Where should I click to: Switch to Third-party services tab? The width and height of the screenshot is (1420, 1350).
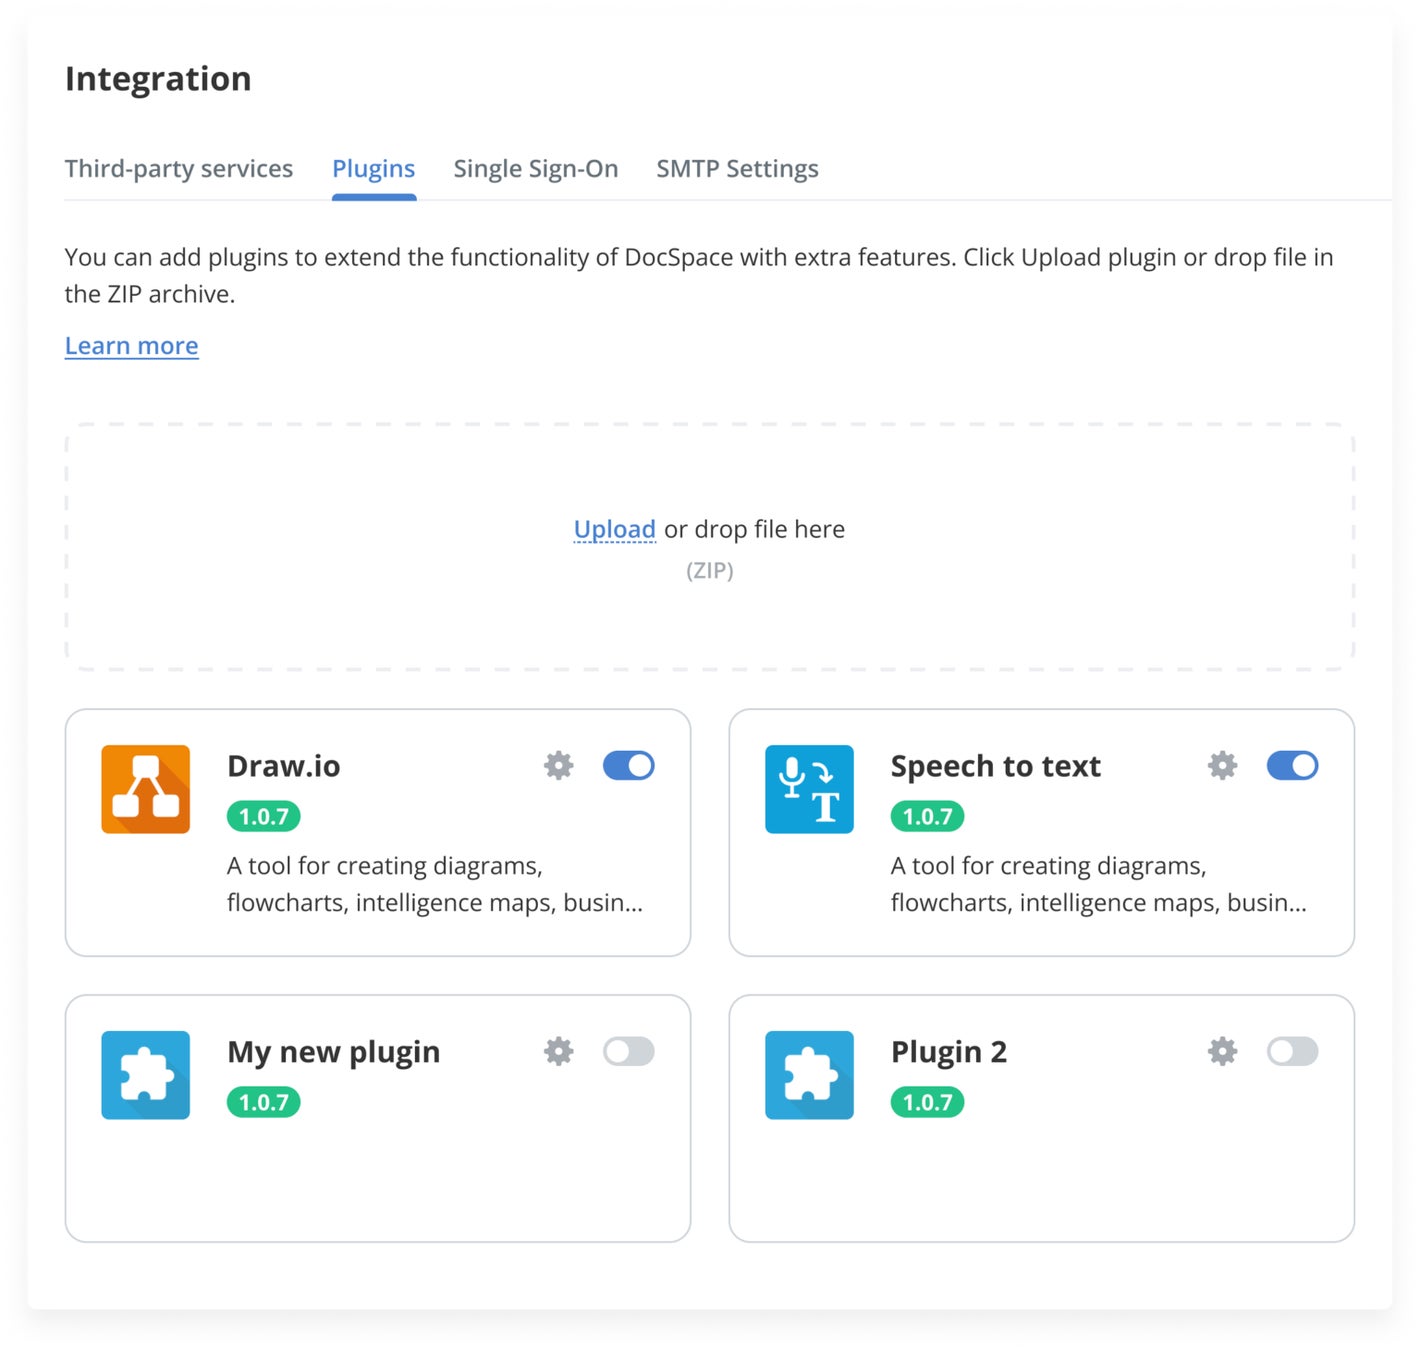[179, 169]
